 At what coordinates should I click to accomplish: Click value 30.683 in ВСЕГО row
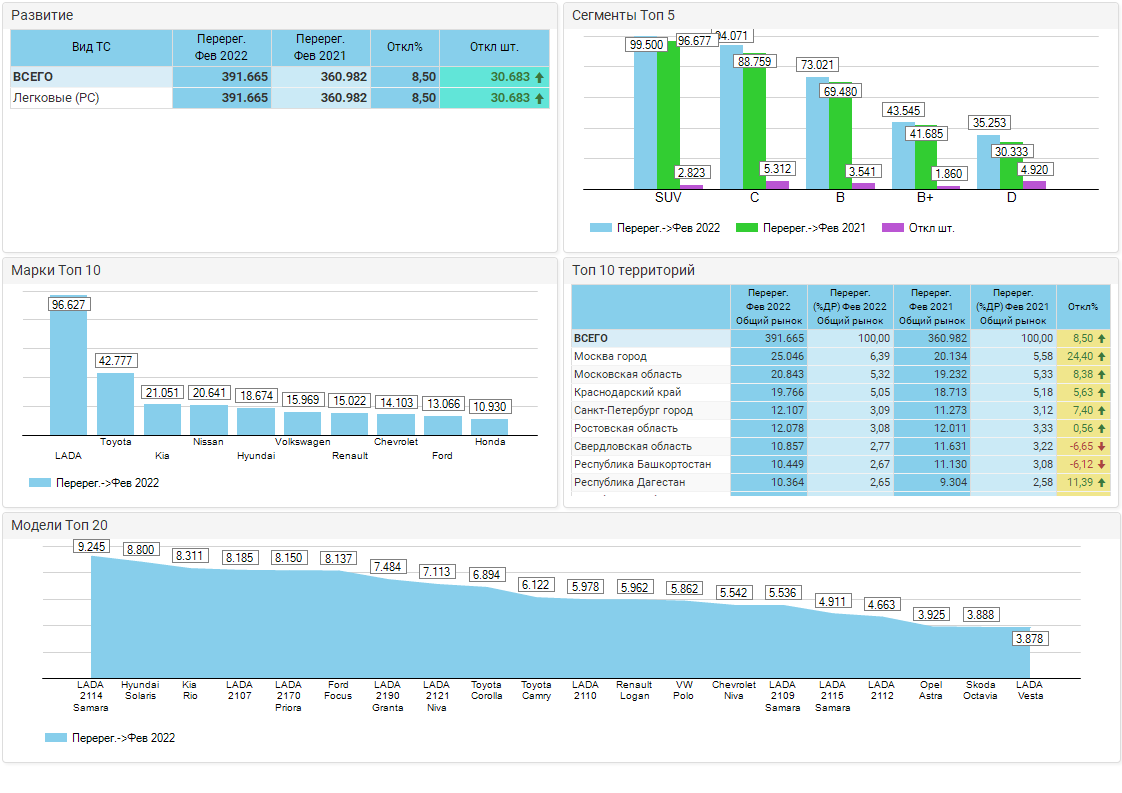(510, 77)
